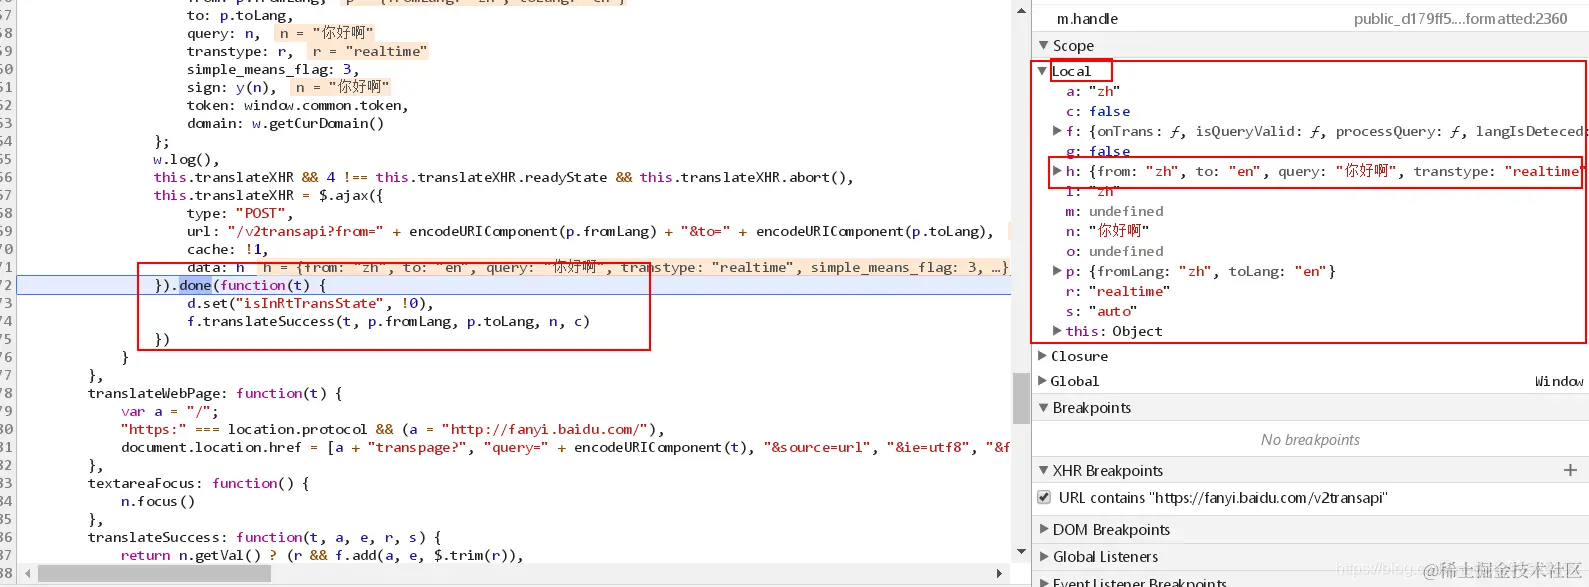This screenshot has width=1589, height=587.
Task: Click the horizontal scrollbar thumb under code
Action: point(154,574)
